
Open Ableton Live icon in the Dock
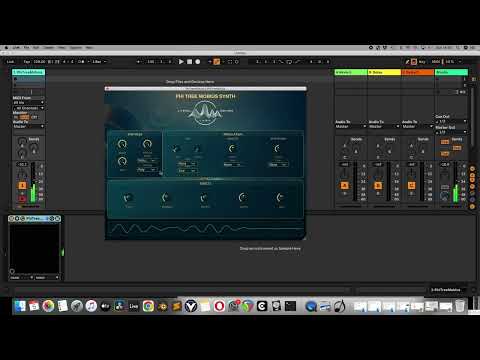pos(134,306)
